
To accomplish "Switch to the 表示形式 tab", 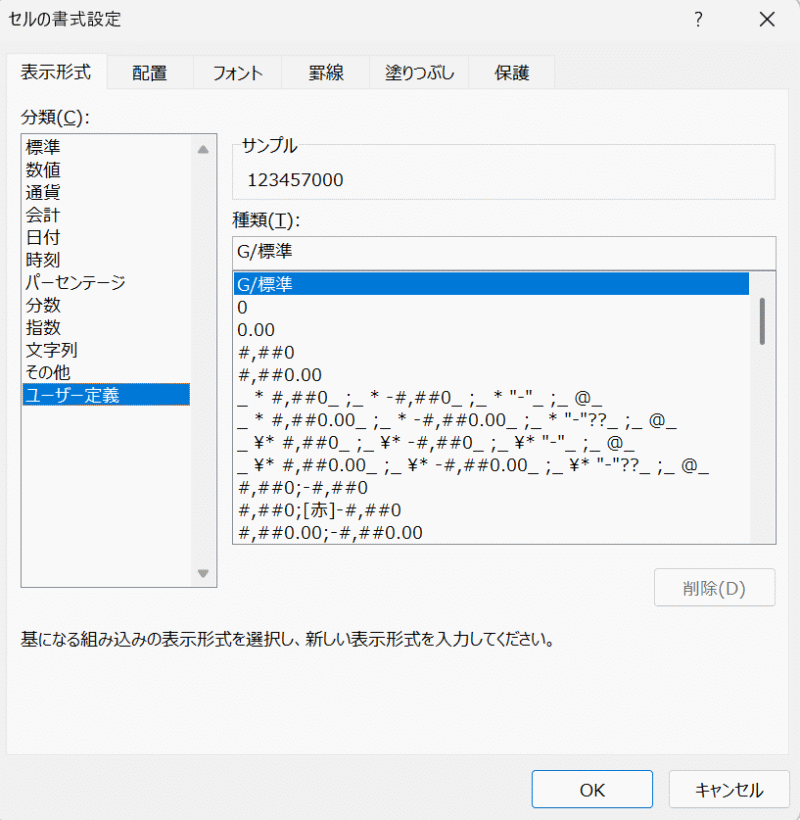I will pyautogui.click(x=56, y=72).
